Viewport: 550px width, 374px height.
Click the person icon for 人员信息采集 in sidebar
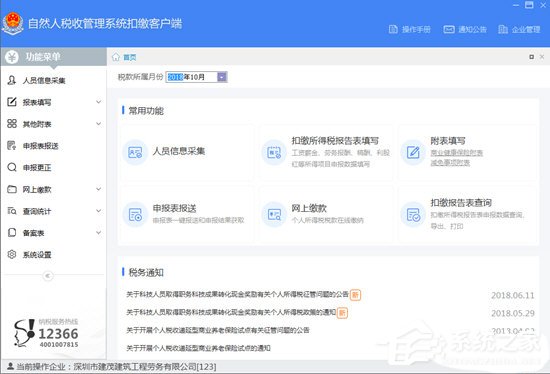12,80
